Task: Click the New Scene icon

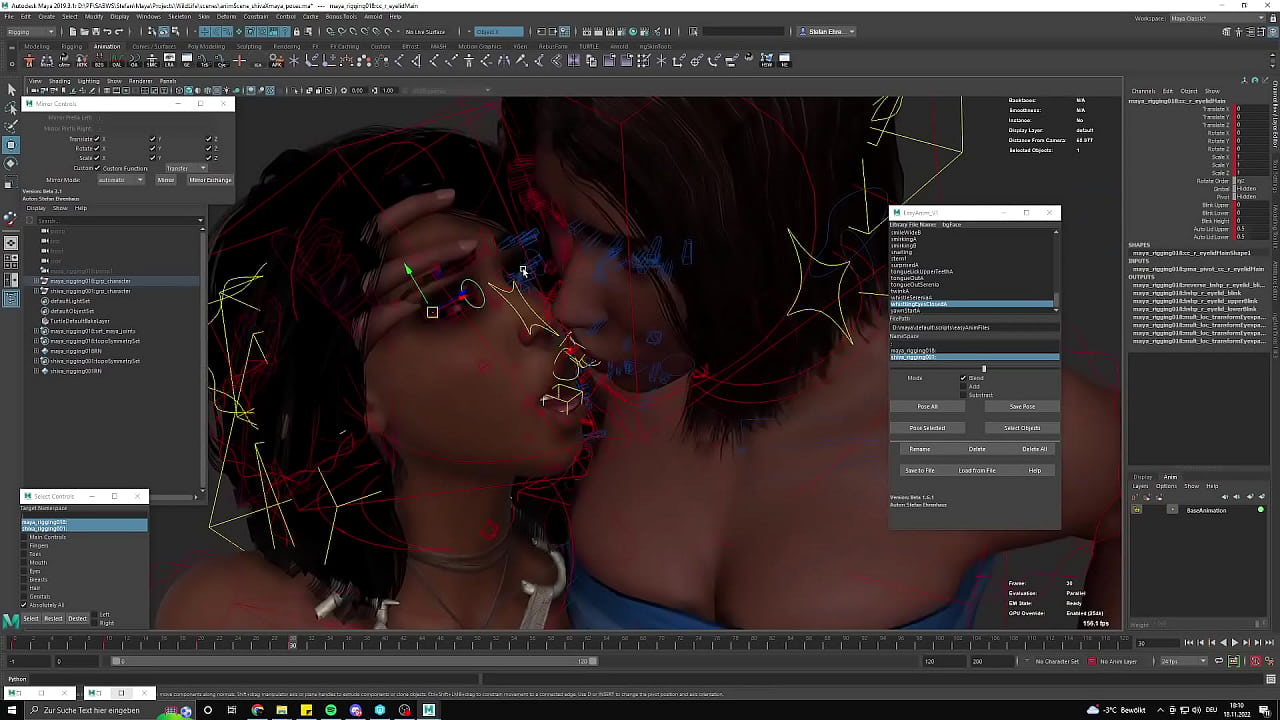Action: click(72, 32)
